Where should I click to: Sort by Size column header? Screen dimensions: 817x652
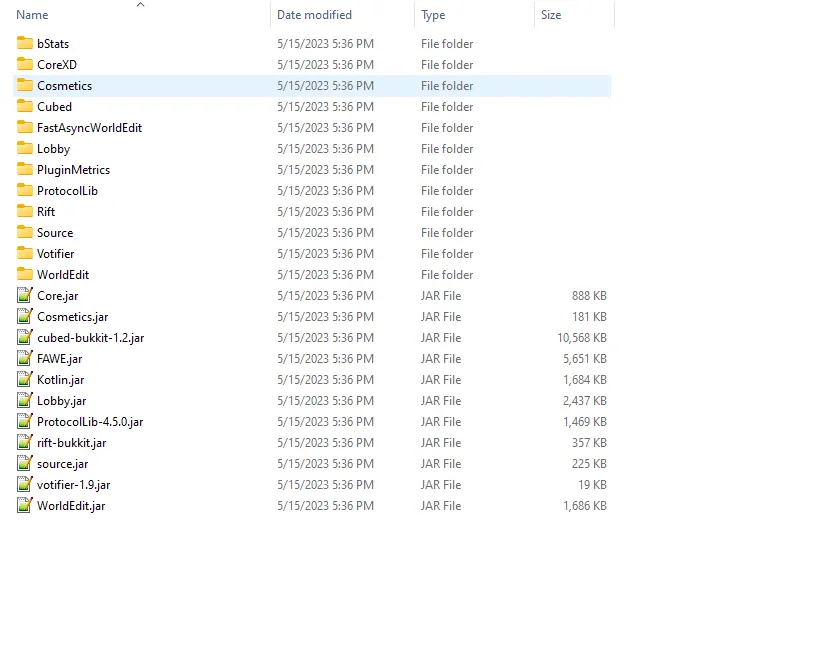pos(551,15)
